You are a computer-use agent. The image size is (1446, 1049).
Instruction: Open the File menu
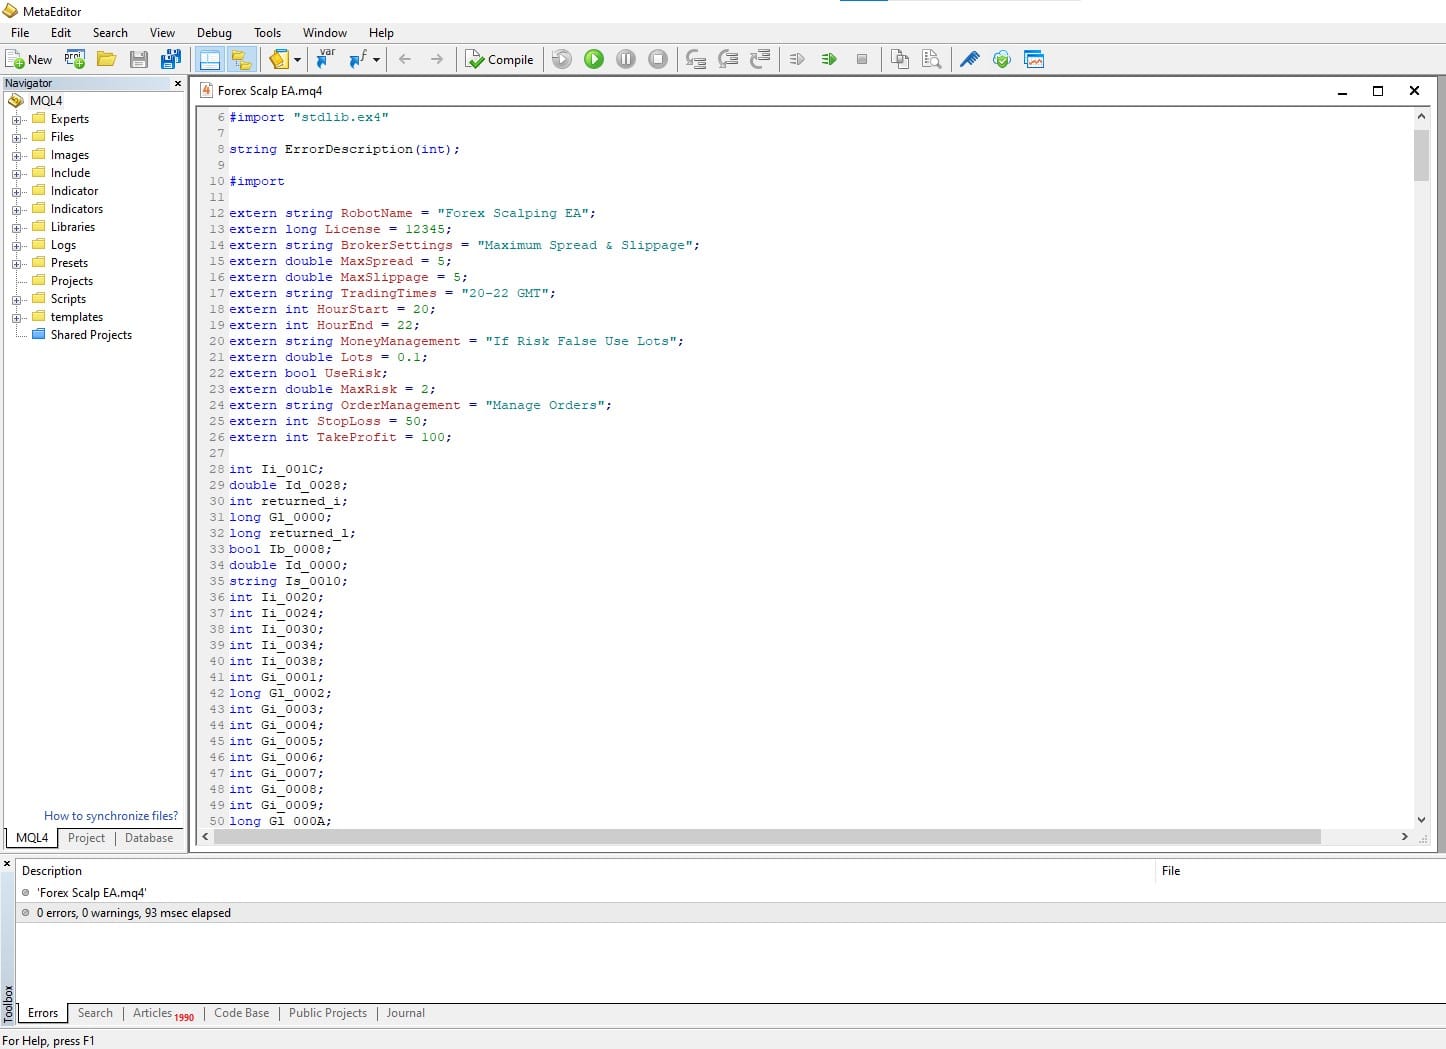[20, 33]
